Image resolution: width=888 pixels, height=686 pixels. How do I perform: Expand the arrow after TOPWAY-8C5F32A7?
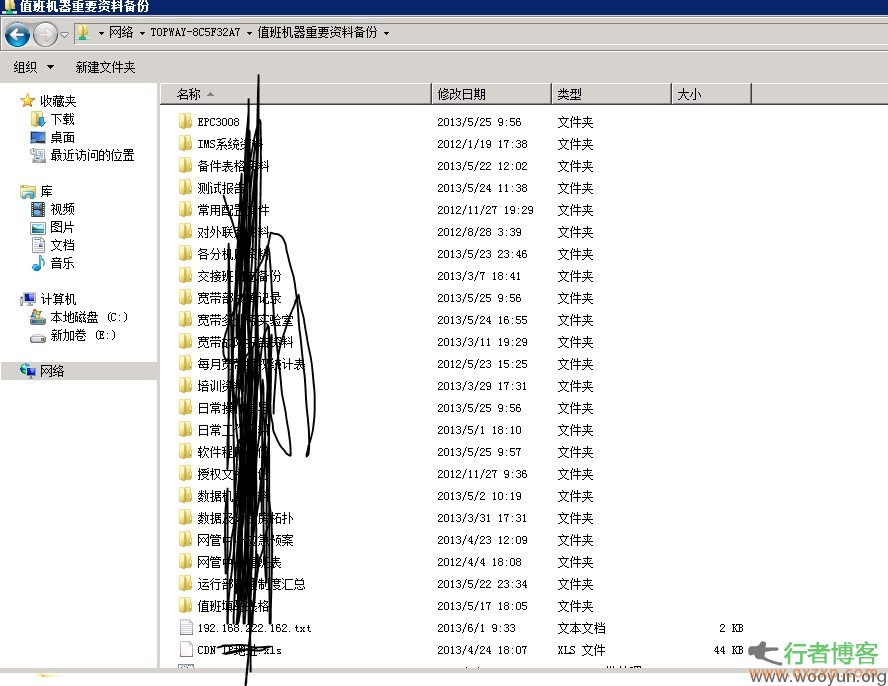coord(249,33)
